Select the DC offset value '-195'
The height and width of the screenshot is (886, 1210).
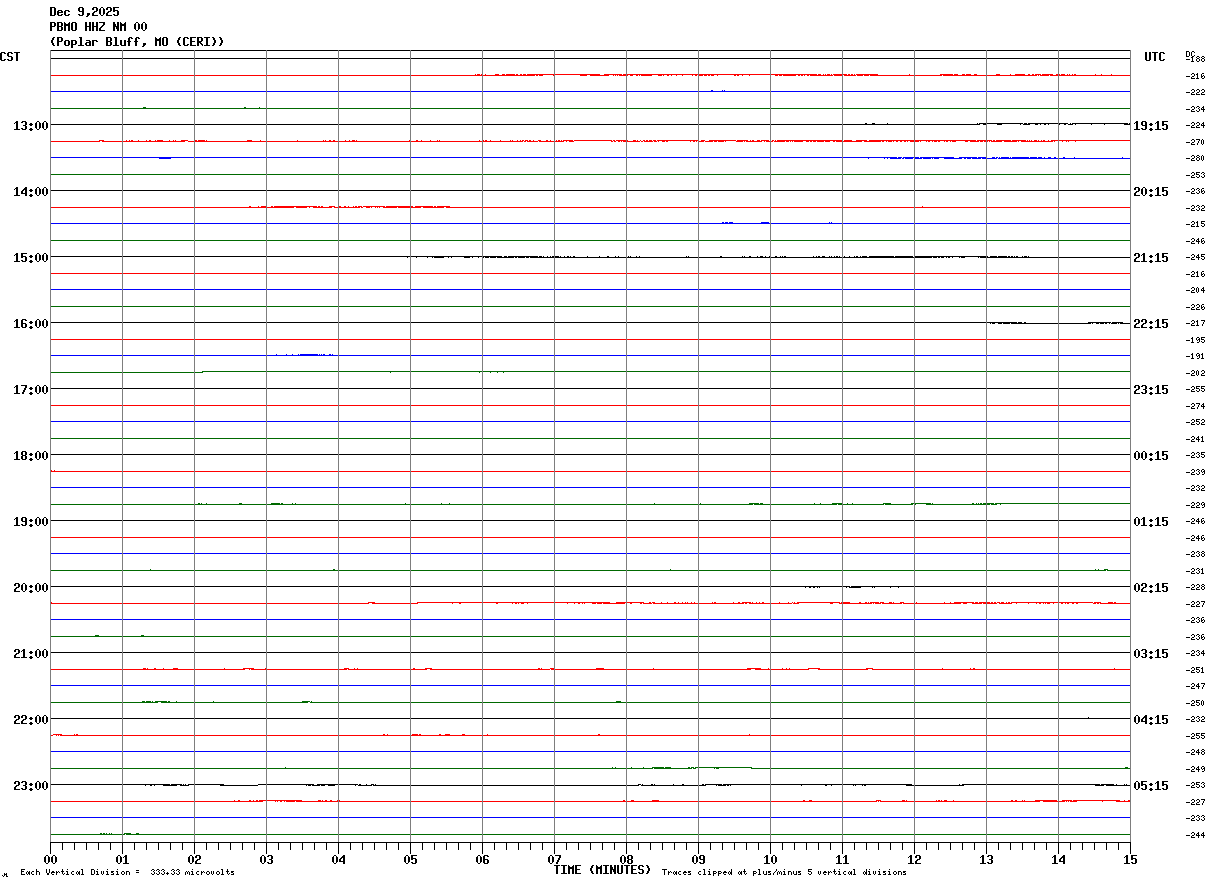pyautogui.click(x=1195, y=340)
